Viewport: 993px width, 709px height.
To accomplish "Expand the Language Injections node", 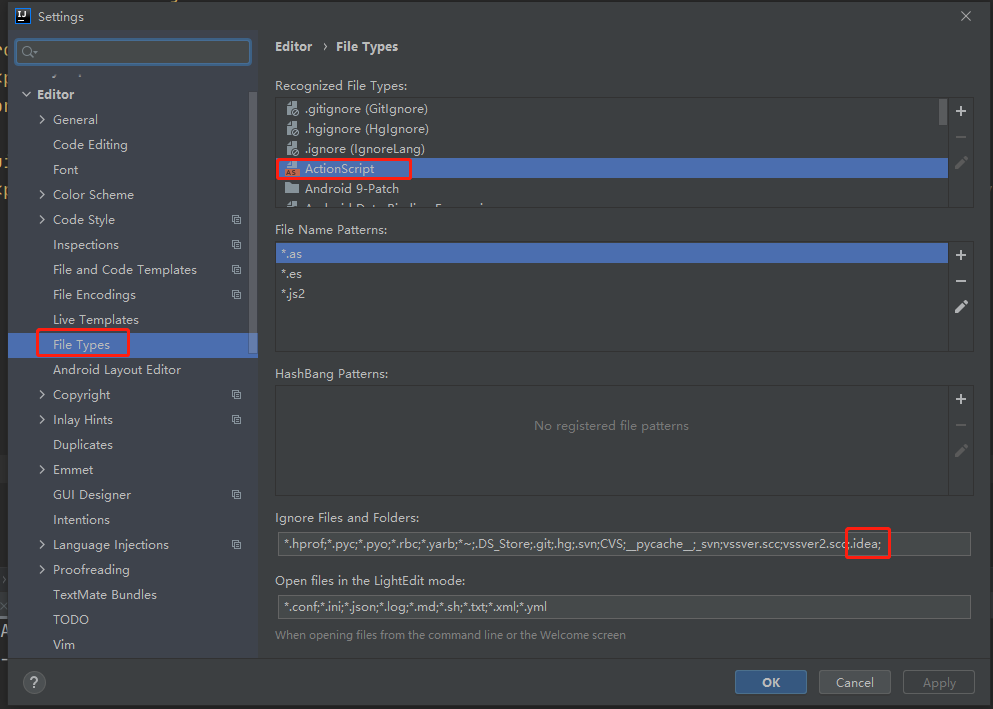I will click(x=42, y=544).
